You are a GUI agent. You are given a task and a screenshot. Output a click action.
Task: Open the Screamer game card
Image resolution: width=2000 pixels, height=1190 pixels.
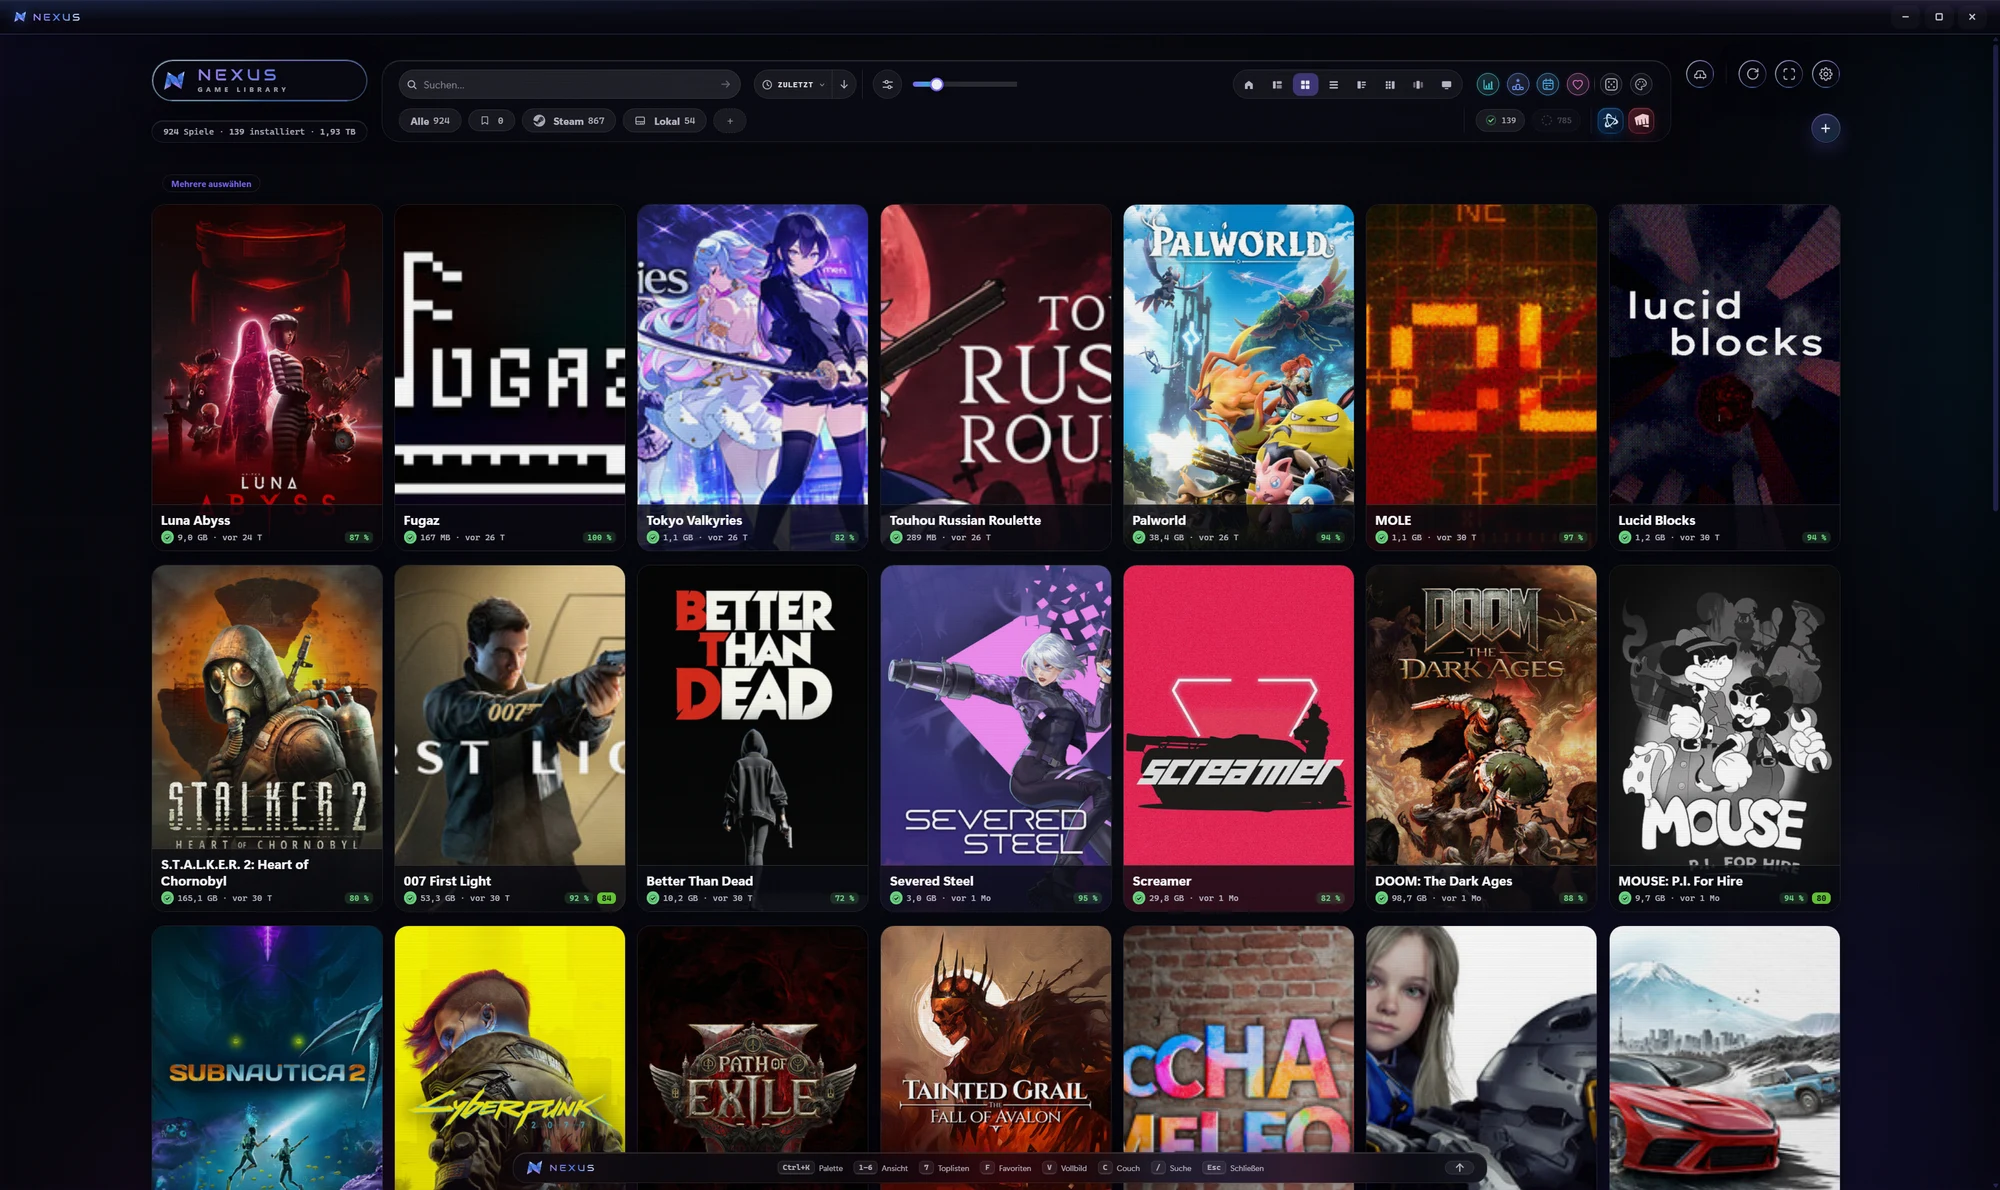1239,738
